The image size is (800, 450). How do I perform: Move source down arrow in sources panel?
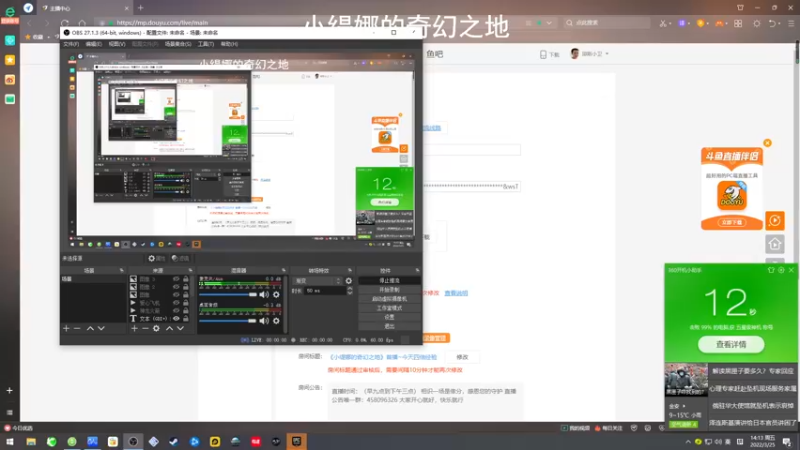(180, 329)
